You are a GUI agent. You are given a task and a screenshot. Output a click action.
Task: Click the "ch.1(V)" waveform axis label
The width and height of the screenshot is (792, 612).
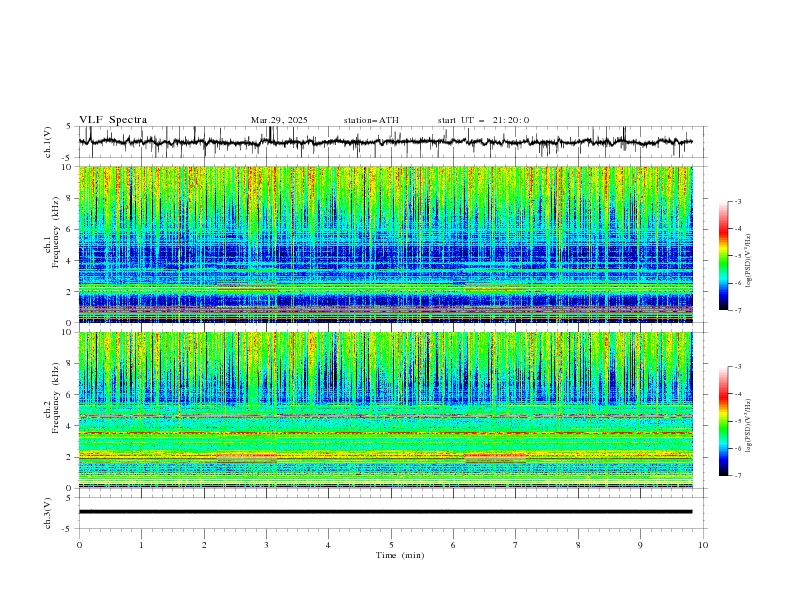[48, 142]
